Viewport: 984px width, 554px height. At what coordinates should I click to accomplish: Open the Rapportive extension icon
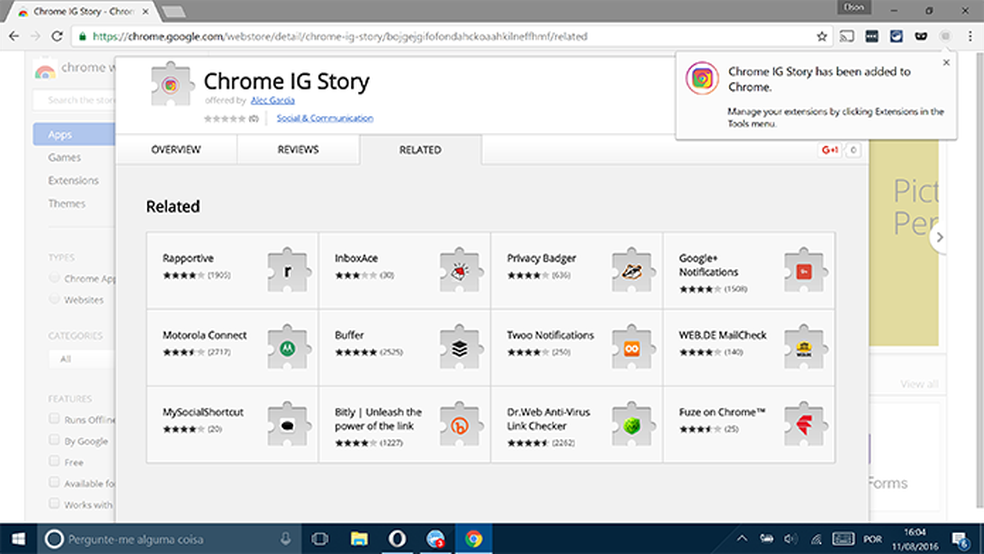[289, 270]
